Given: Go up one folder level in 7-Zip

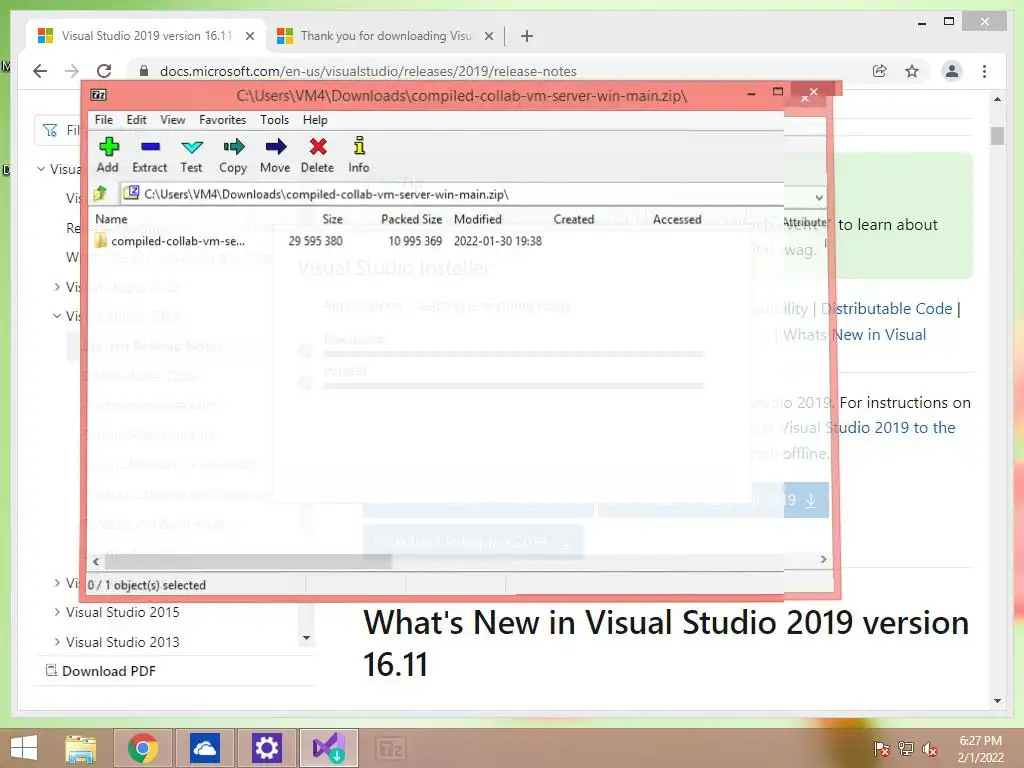Looking at the screenshot, I should pos(100,194).
